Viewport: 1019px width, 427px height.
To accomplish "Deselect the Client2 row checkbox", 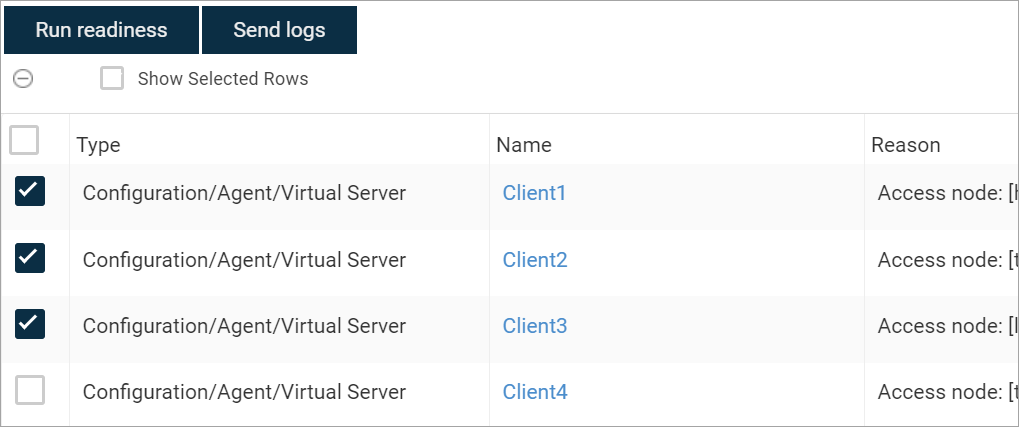I will (x=30, y=259).
